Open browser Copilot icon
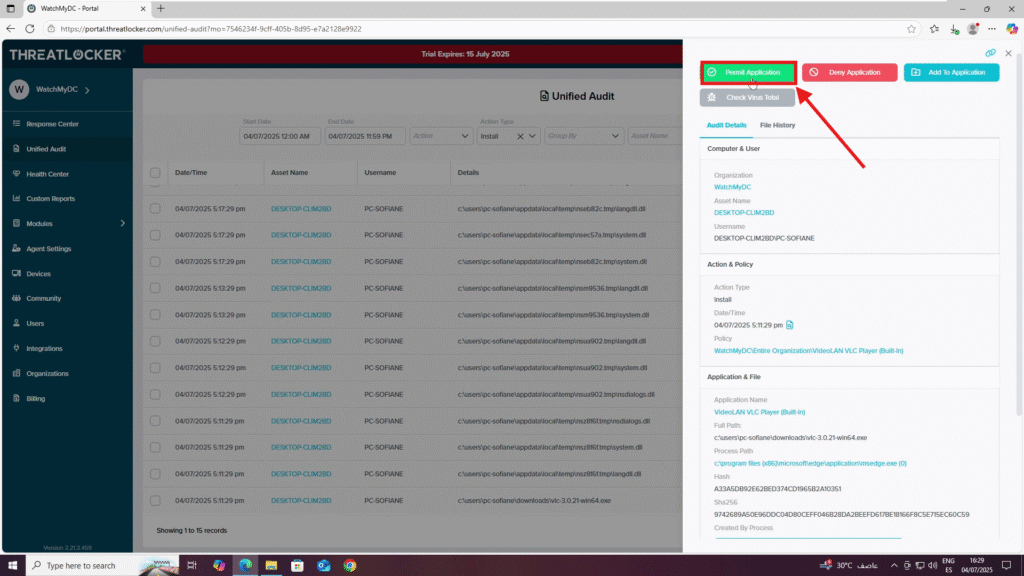This screenshot has height=576, width=1024. coord(1012,29)
